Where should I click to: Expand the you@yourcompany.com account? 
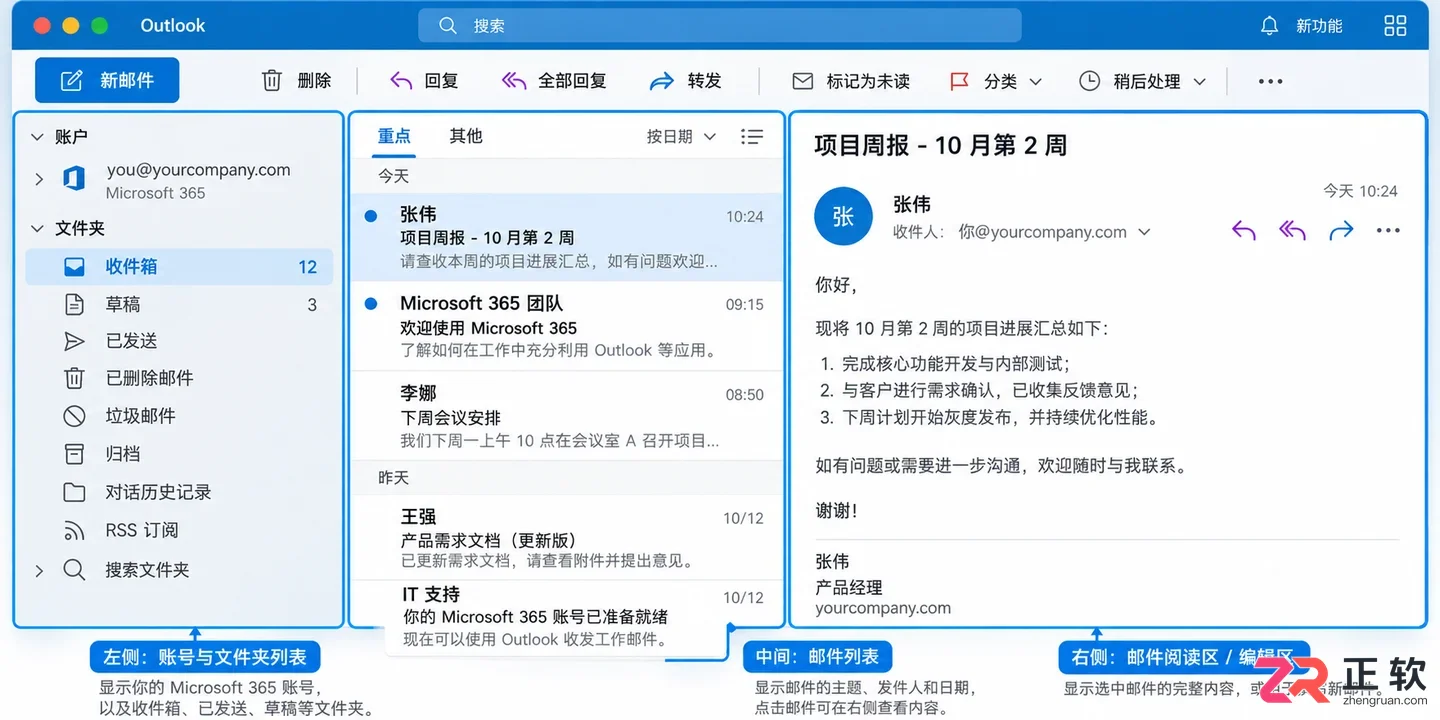tap(39, 180)
